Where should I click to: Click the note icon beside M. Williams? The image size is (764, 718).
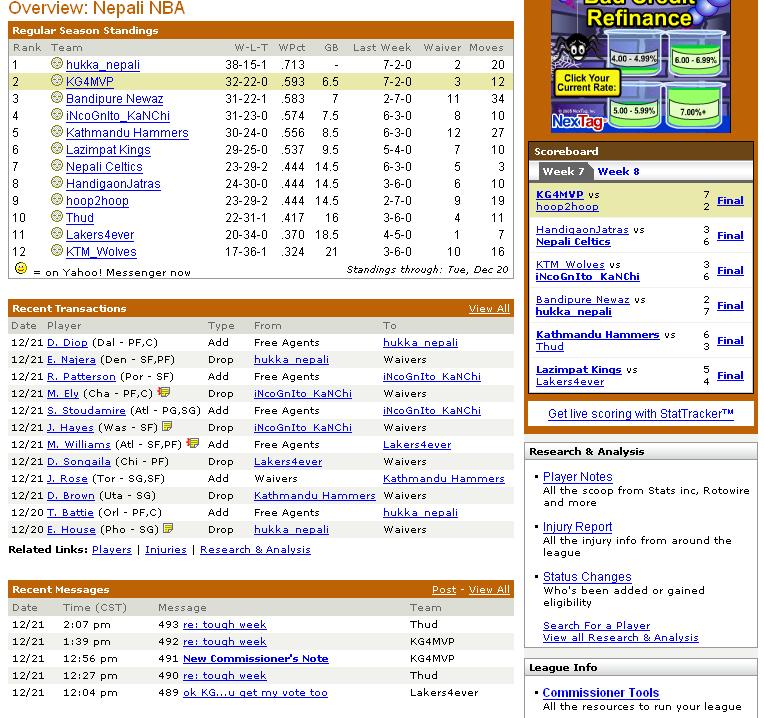tap(192, 443)
